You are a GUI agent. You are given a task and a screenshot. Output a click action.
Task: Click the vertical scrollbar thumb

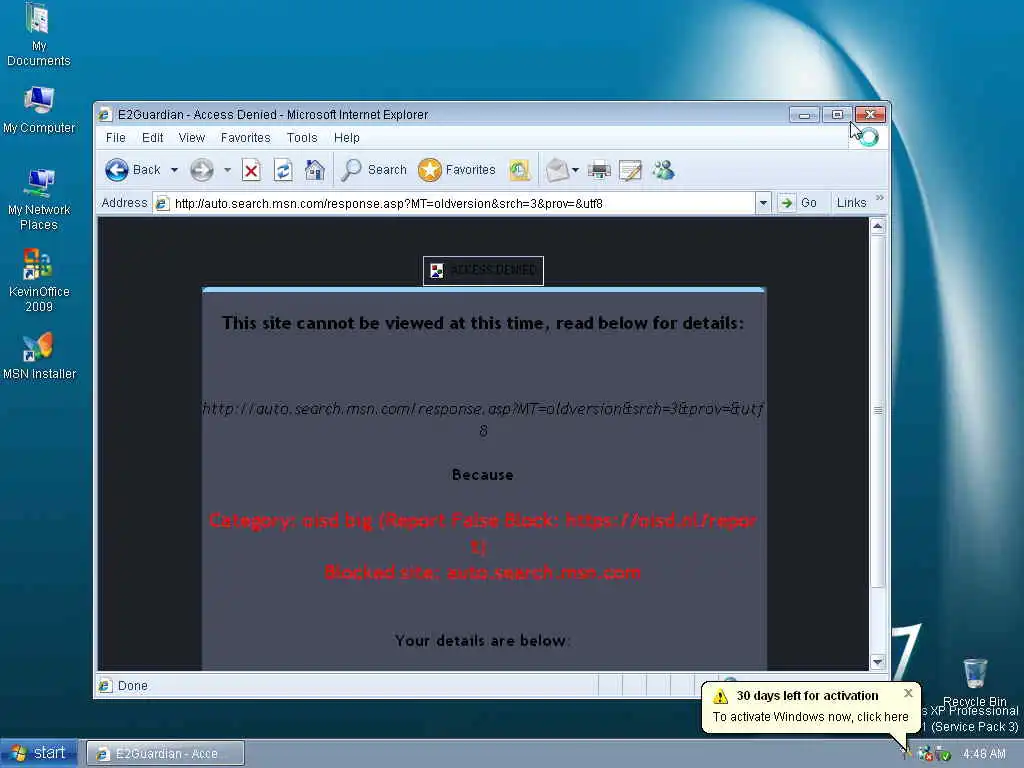878,411
